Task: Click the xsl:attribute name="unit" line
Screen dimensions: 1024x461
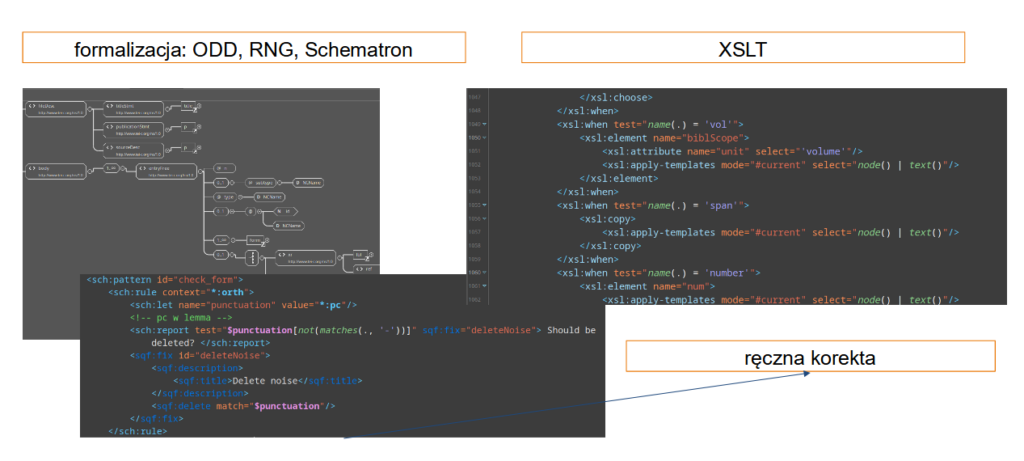Action: tap(732, 151)
